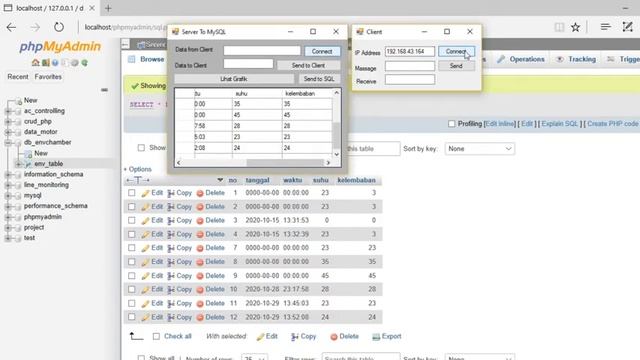Screen dimensions: 640x360
Task: Switch to Favorites tab in navigation
Action: coord(48,77)
